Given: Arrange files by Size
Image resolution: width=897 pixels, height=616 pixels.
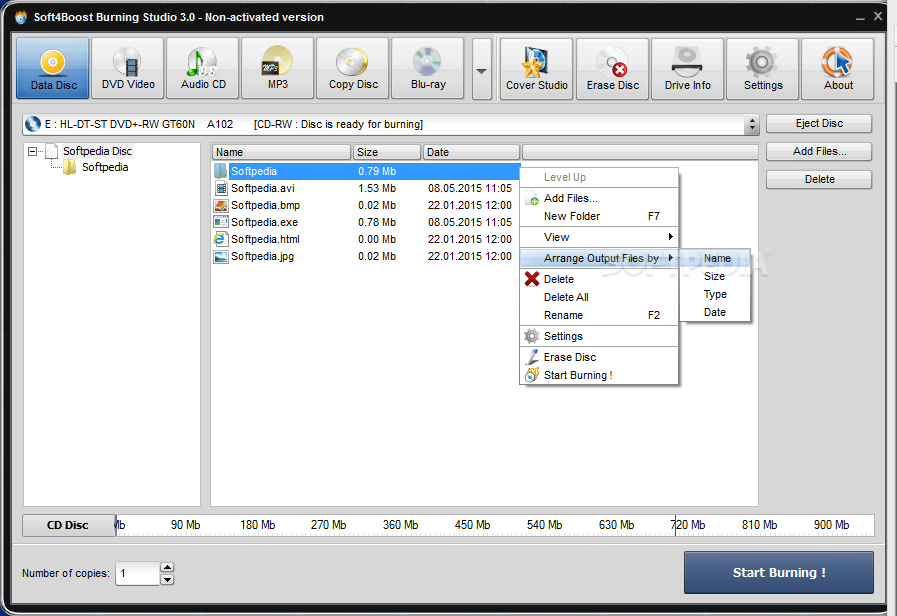Looking at the screenshot, I should coord(715,276).
